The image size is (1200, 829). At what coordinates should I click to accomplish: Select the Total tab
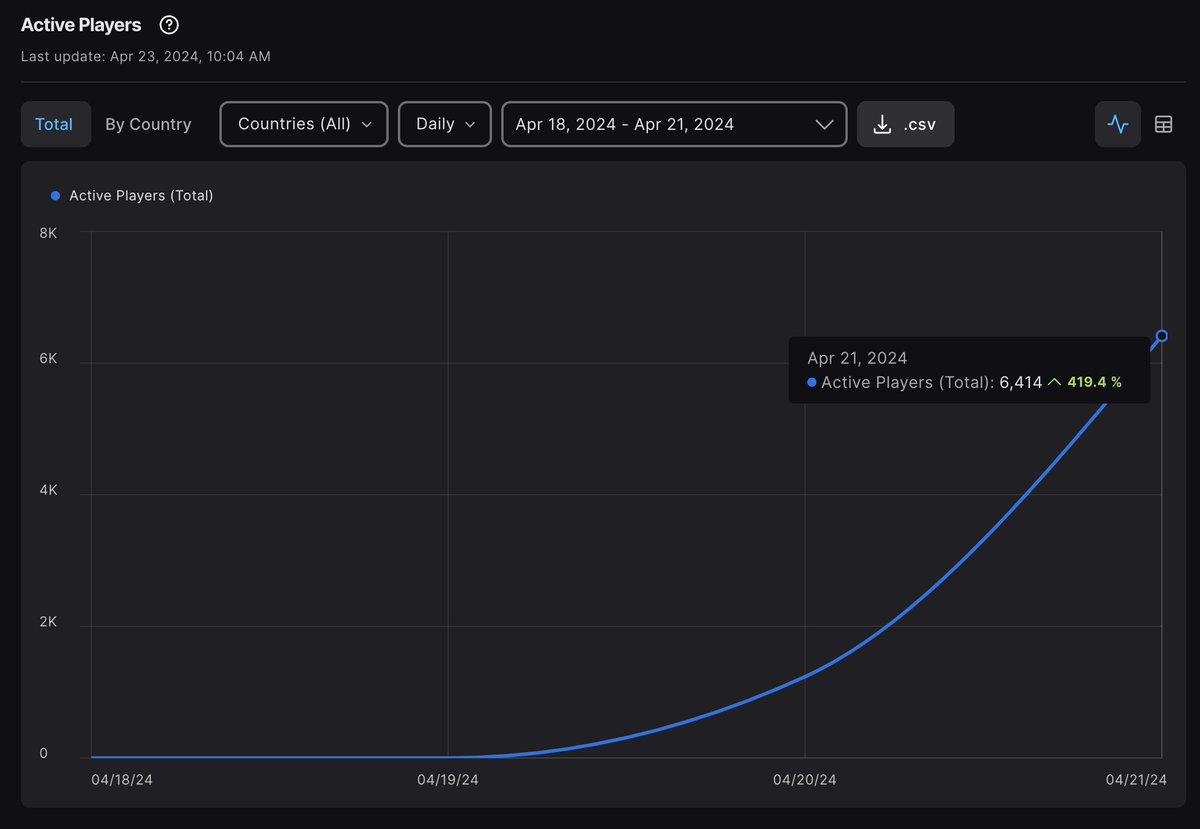point(54,124)
